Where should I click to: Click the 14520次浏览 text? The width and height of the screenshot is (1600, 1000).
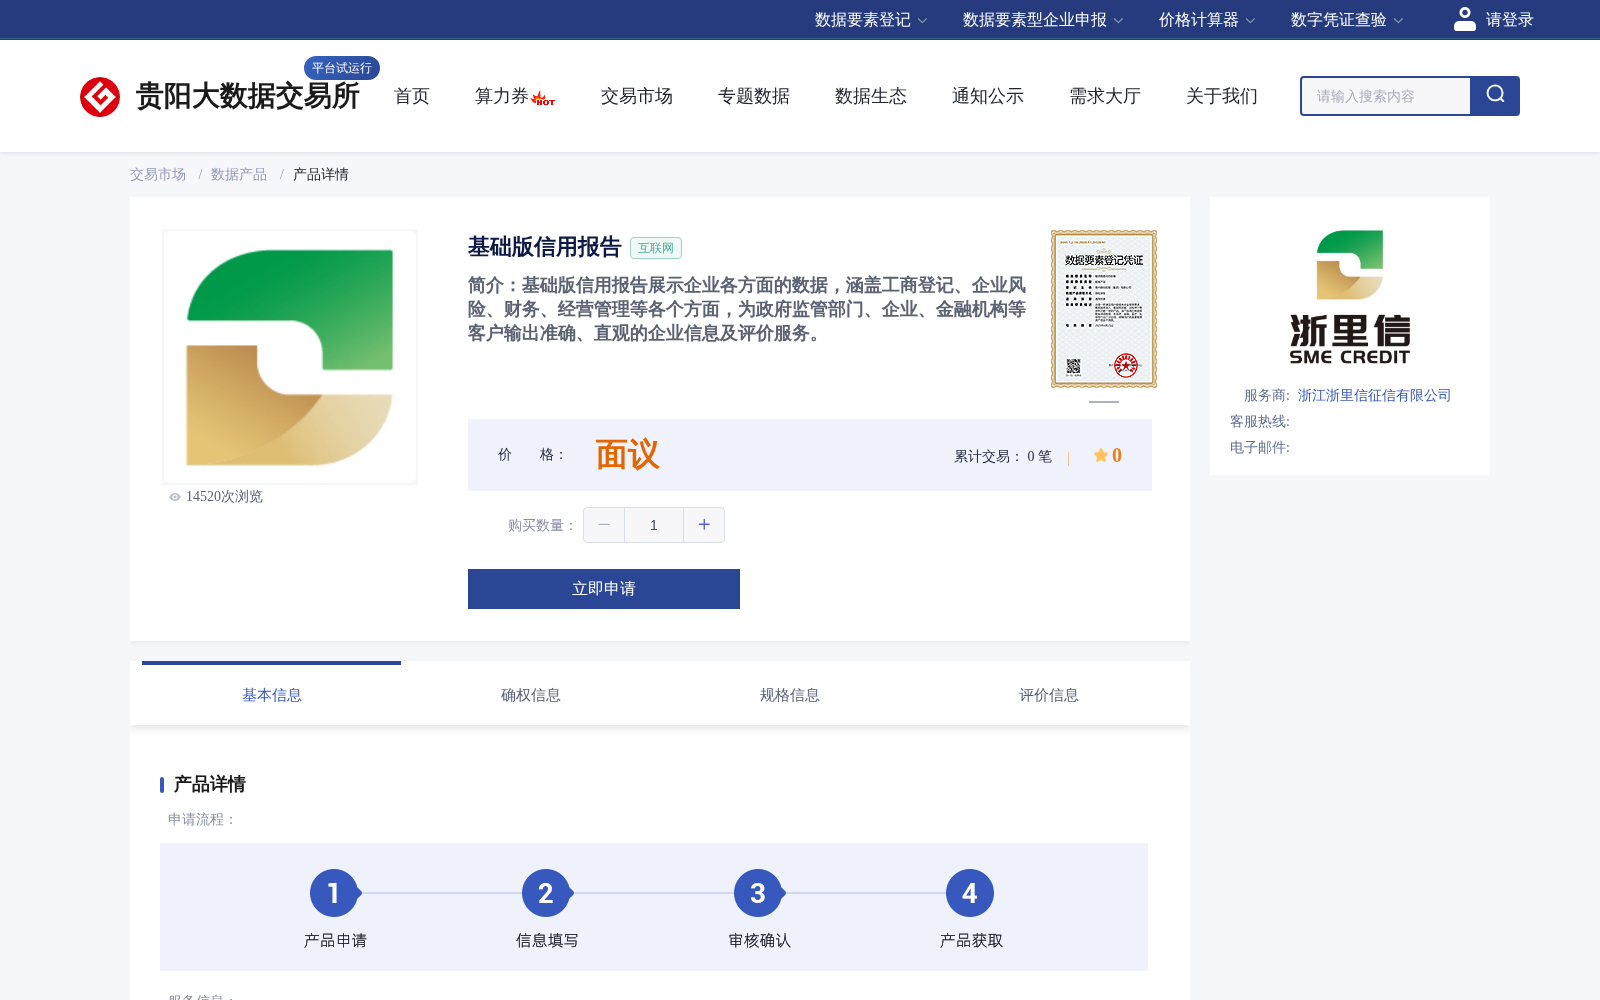[224, 497]
